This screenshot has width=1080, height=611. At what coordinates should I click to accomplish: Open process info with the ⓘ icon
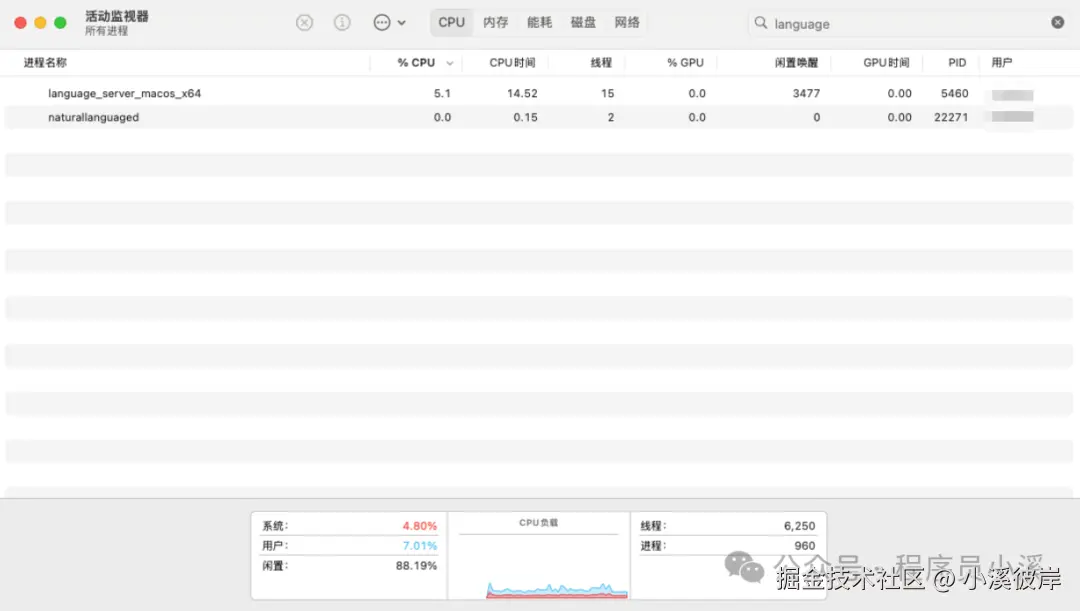[x=341, y=22]
